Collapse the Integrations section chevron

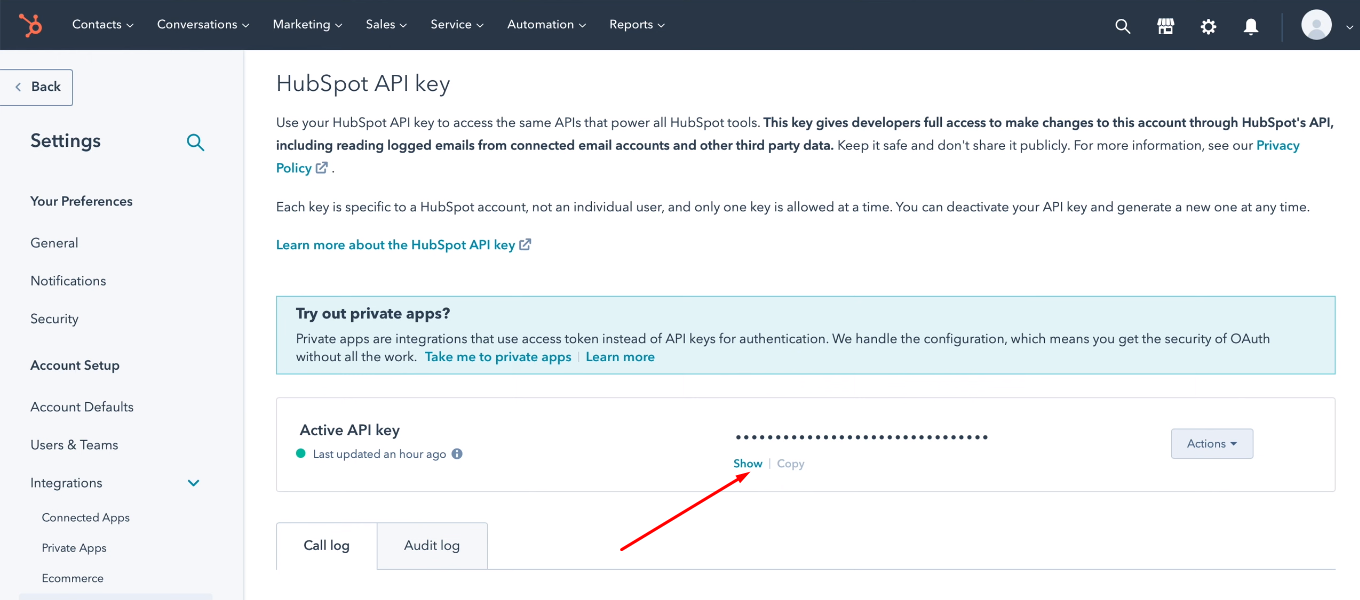(x=194, y=483)
